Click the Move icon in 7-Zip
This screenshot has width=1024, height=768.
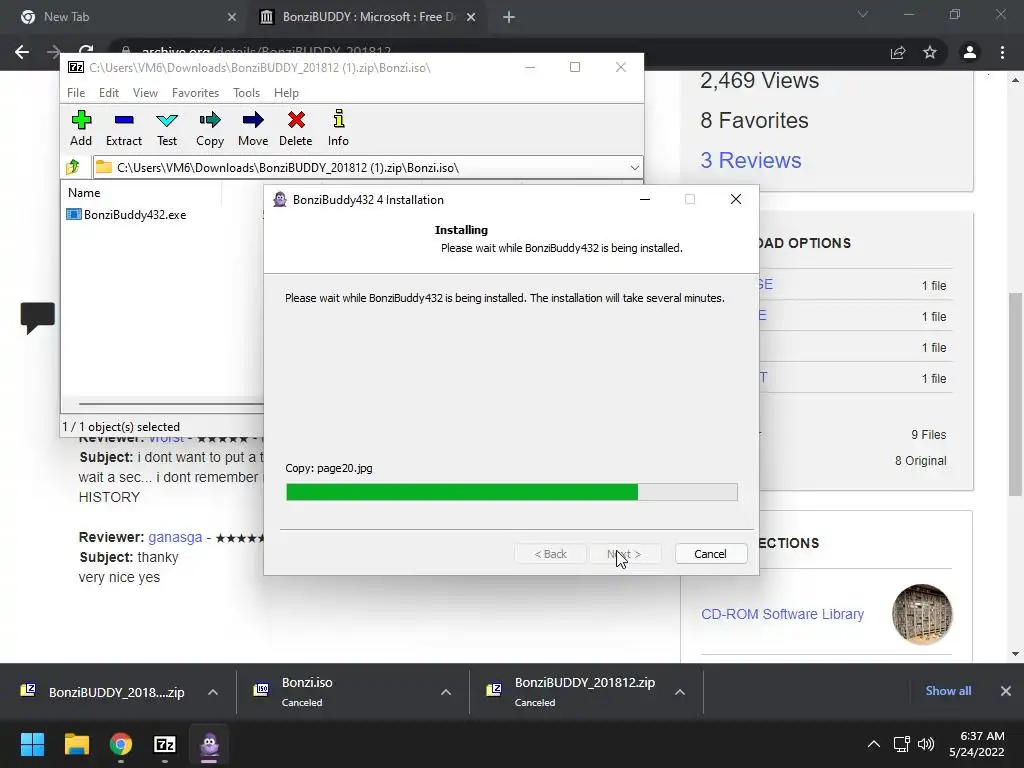coord(253,129)
